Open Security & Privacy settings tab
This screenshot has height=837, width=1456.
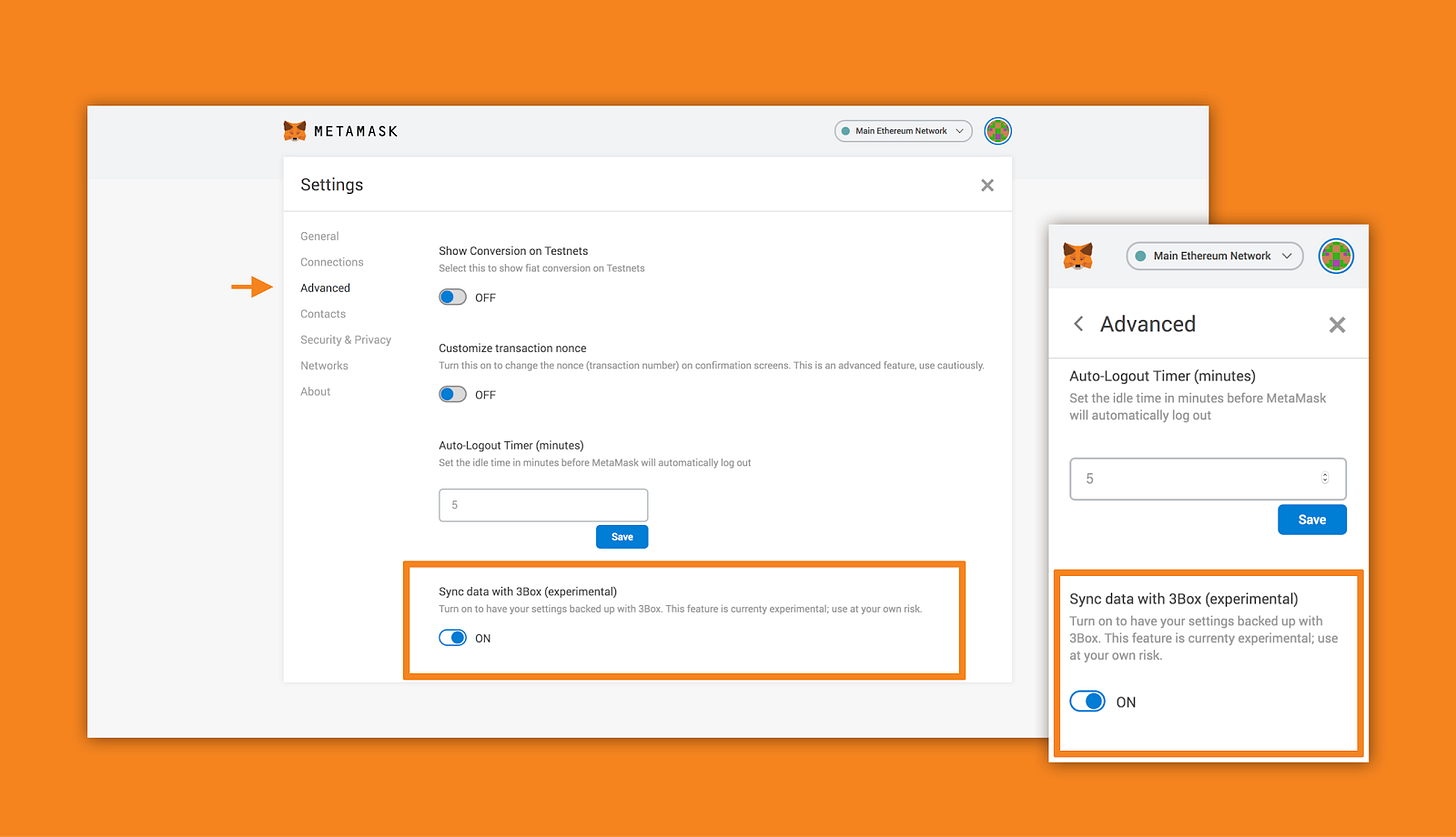[346, 340]
